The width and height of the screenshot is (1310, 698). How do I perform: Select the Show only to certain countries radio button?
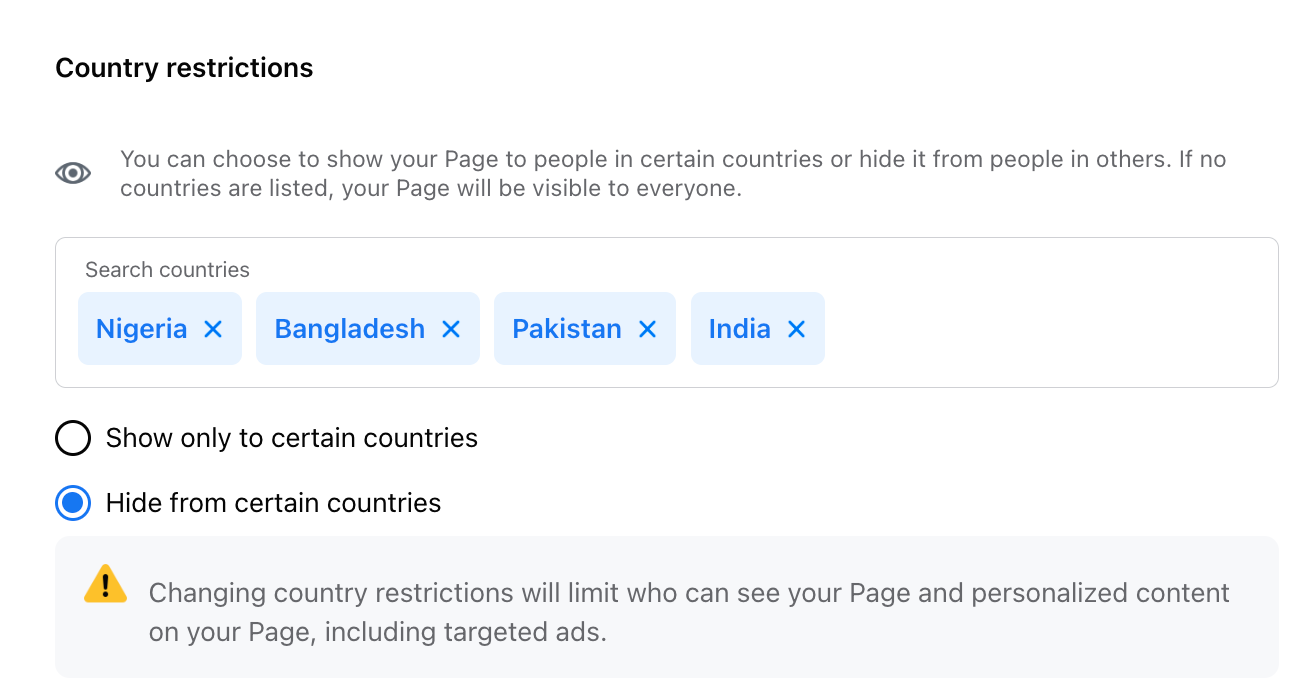point(73,438)
